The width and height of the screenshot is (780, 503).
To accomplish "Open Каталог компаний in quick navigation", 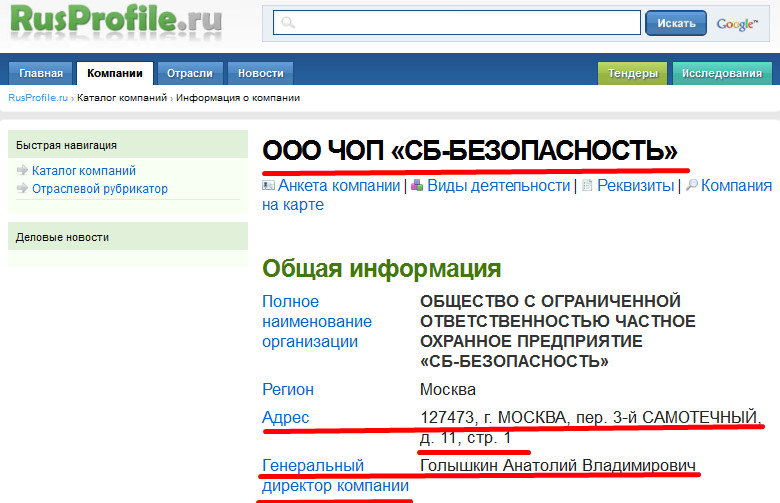I will pyautogui.click(x=84, y=171).
